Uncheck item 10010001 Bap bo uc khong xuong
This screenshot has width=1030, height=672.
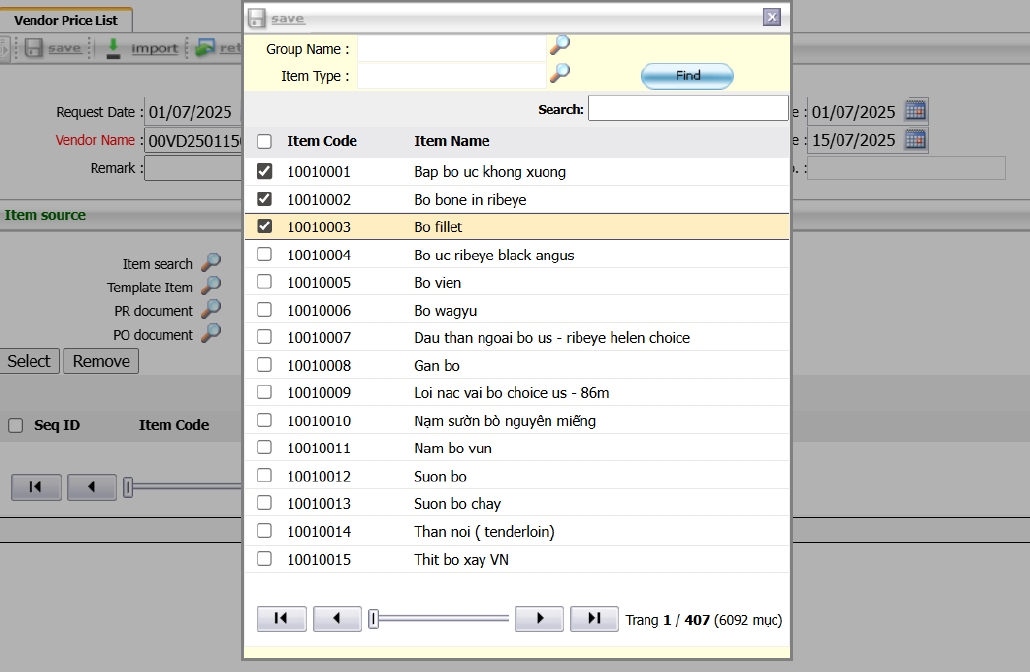pyautogui.click(x=264, y=171)
